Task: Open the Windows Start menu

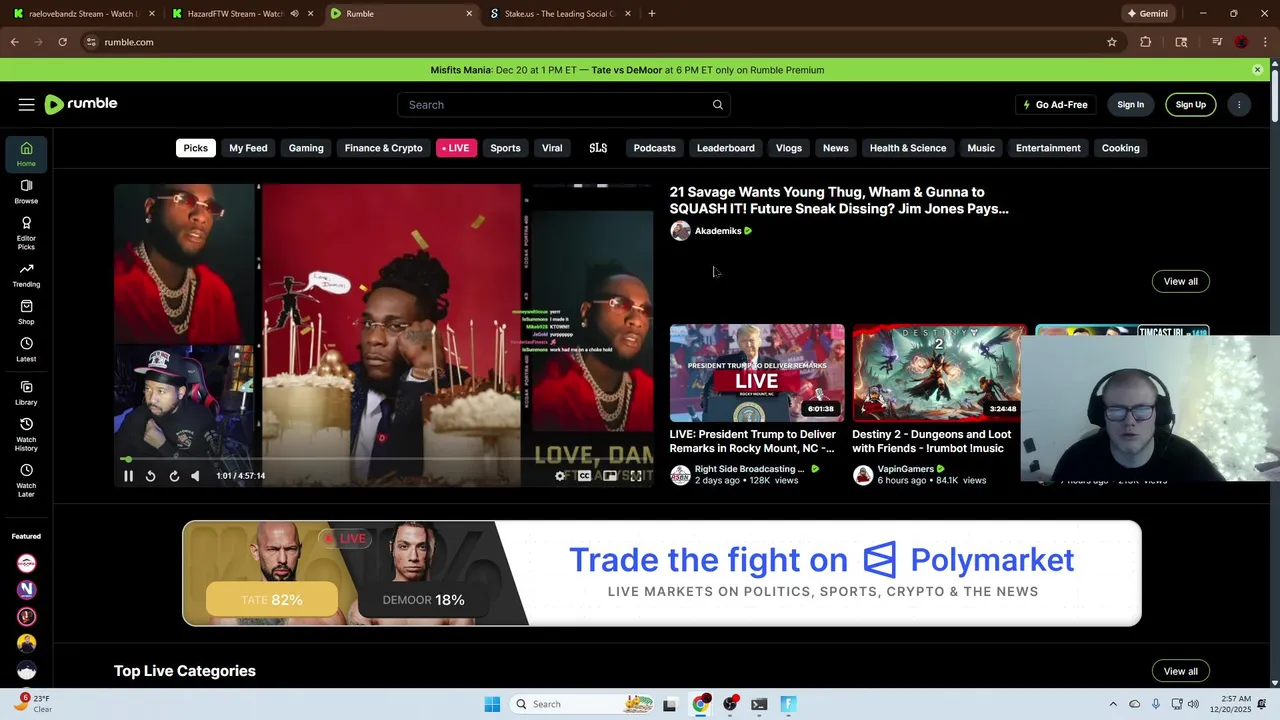Action: point(492,704)
